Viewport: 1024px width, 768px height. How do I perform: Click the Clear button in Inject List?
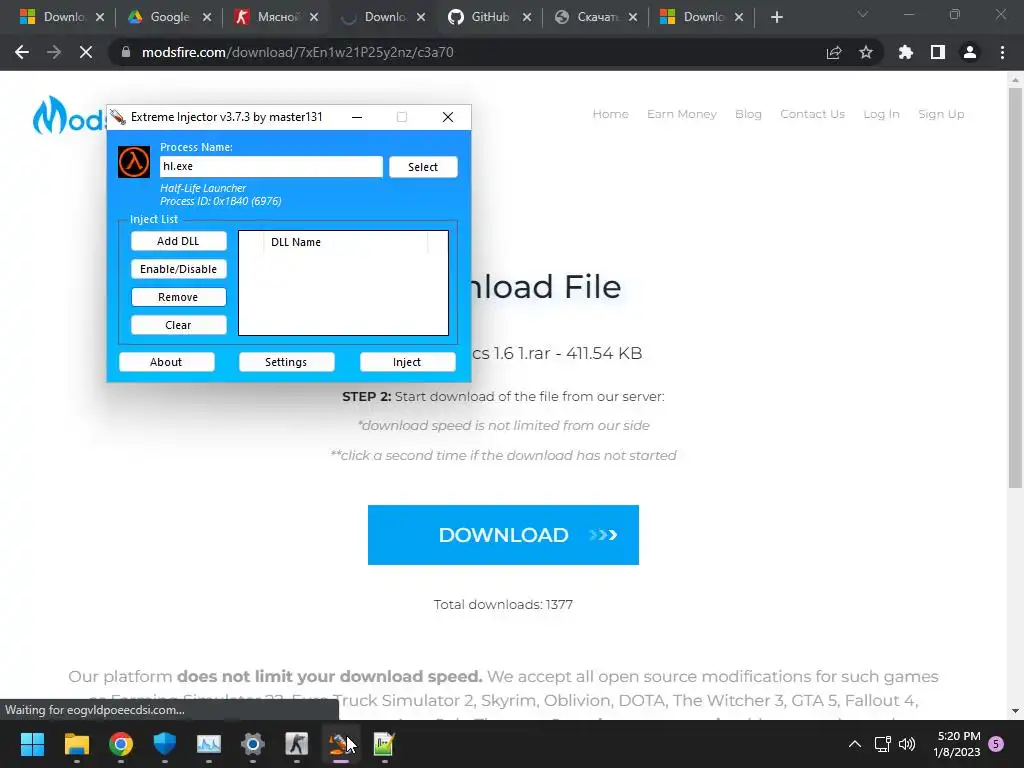(x=178, y=325)
